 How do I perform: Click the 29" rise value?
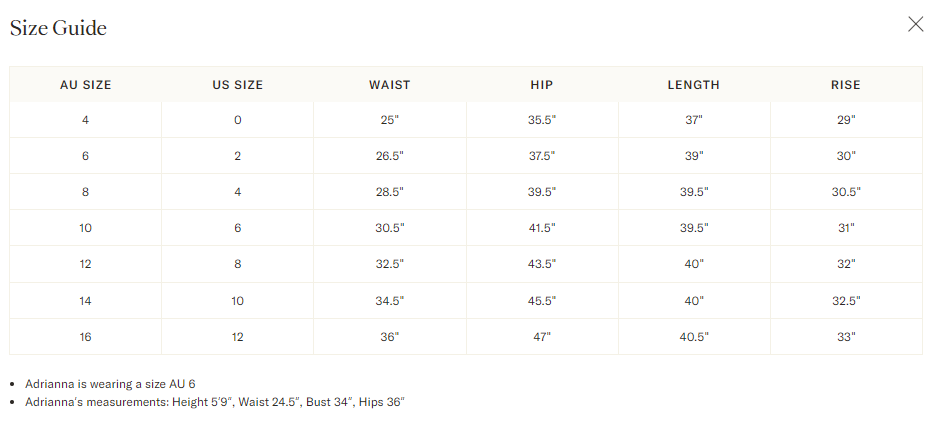pyautogui.click(x=846, y=120)
